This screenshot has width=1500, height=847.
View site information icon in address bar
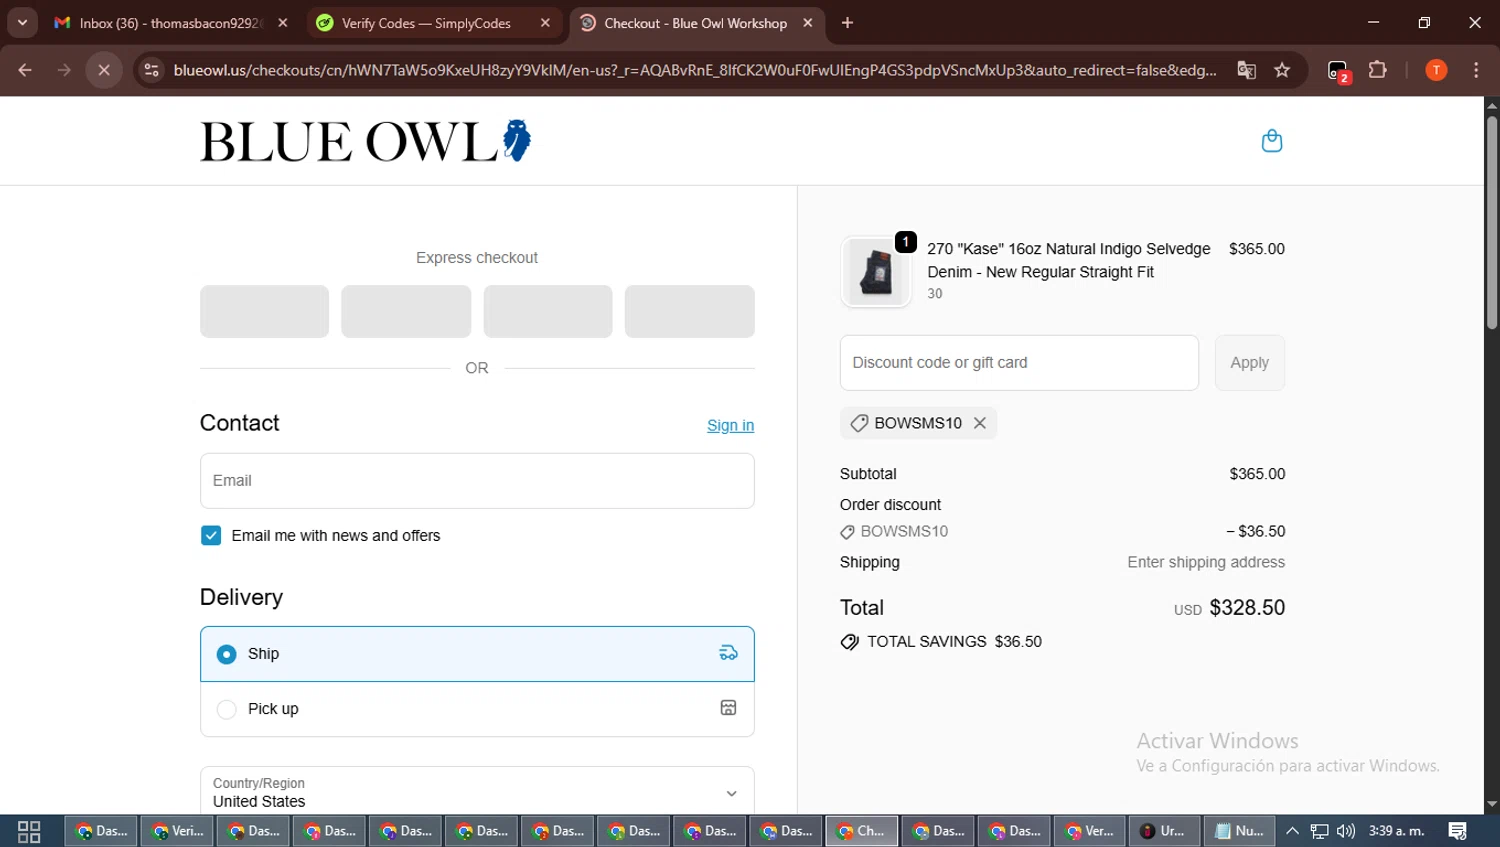click(x=151, y=70)
